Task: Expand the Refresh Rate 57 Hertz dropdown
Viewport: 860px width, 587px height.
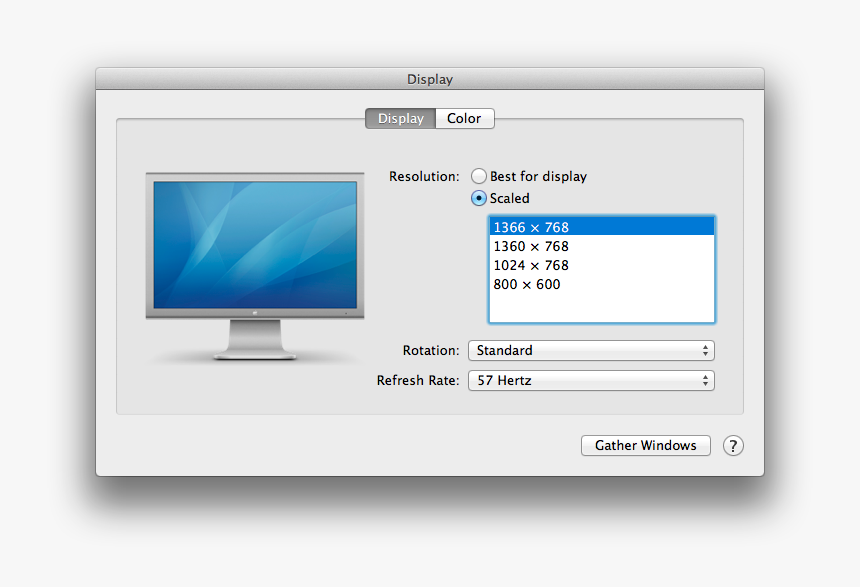Action: (590, 380)
